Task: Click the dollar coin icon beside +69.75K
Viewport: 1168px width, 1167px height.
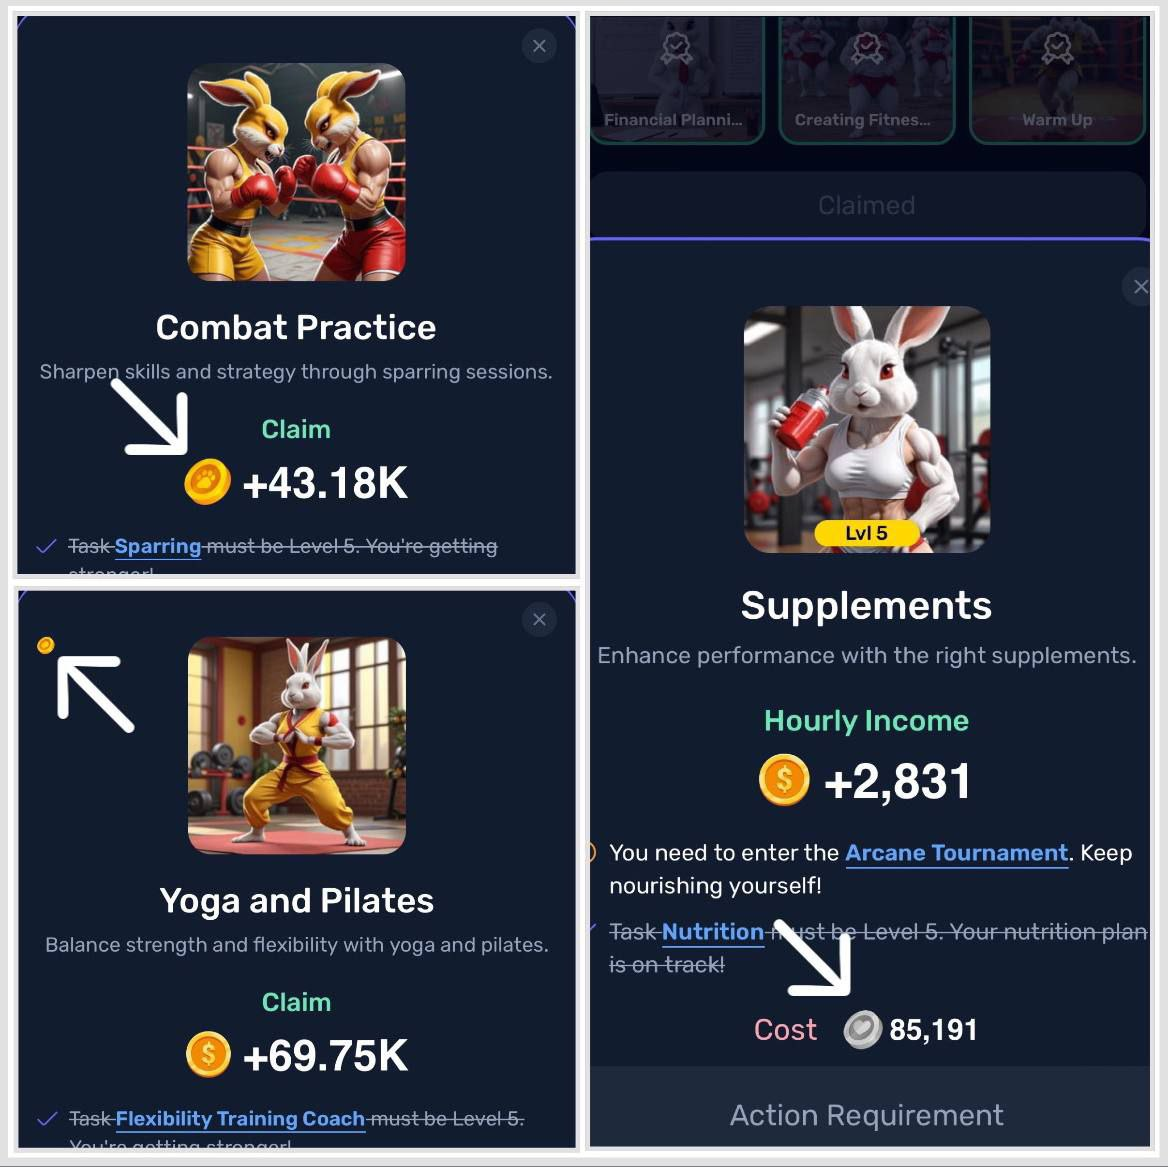Action: tap(208, 1055)
